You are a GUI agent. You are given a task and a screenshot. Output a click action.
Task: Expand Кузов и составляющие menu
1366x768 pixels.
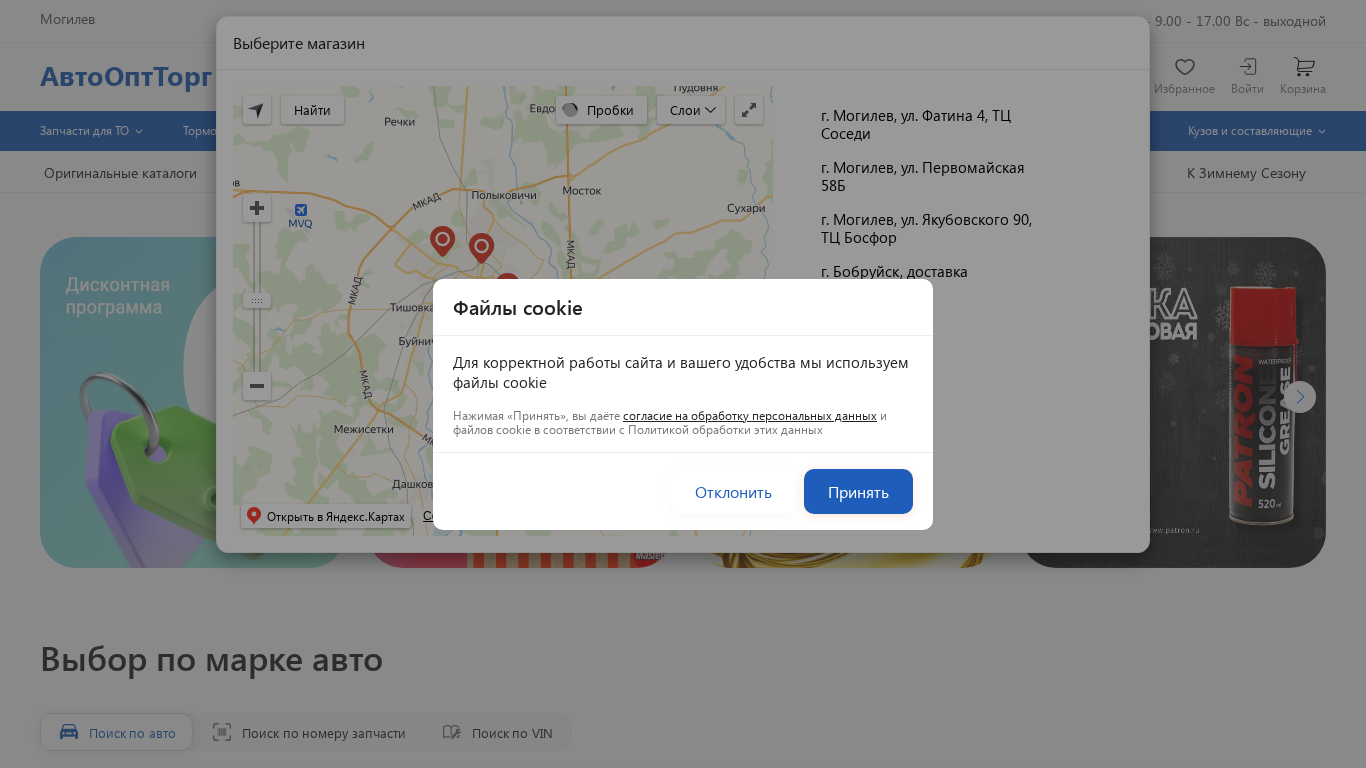[1256, 131]
